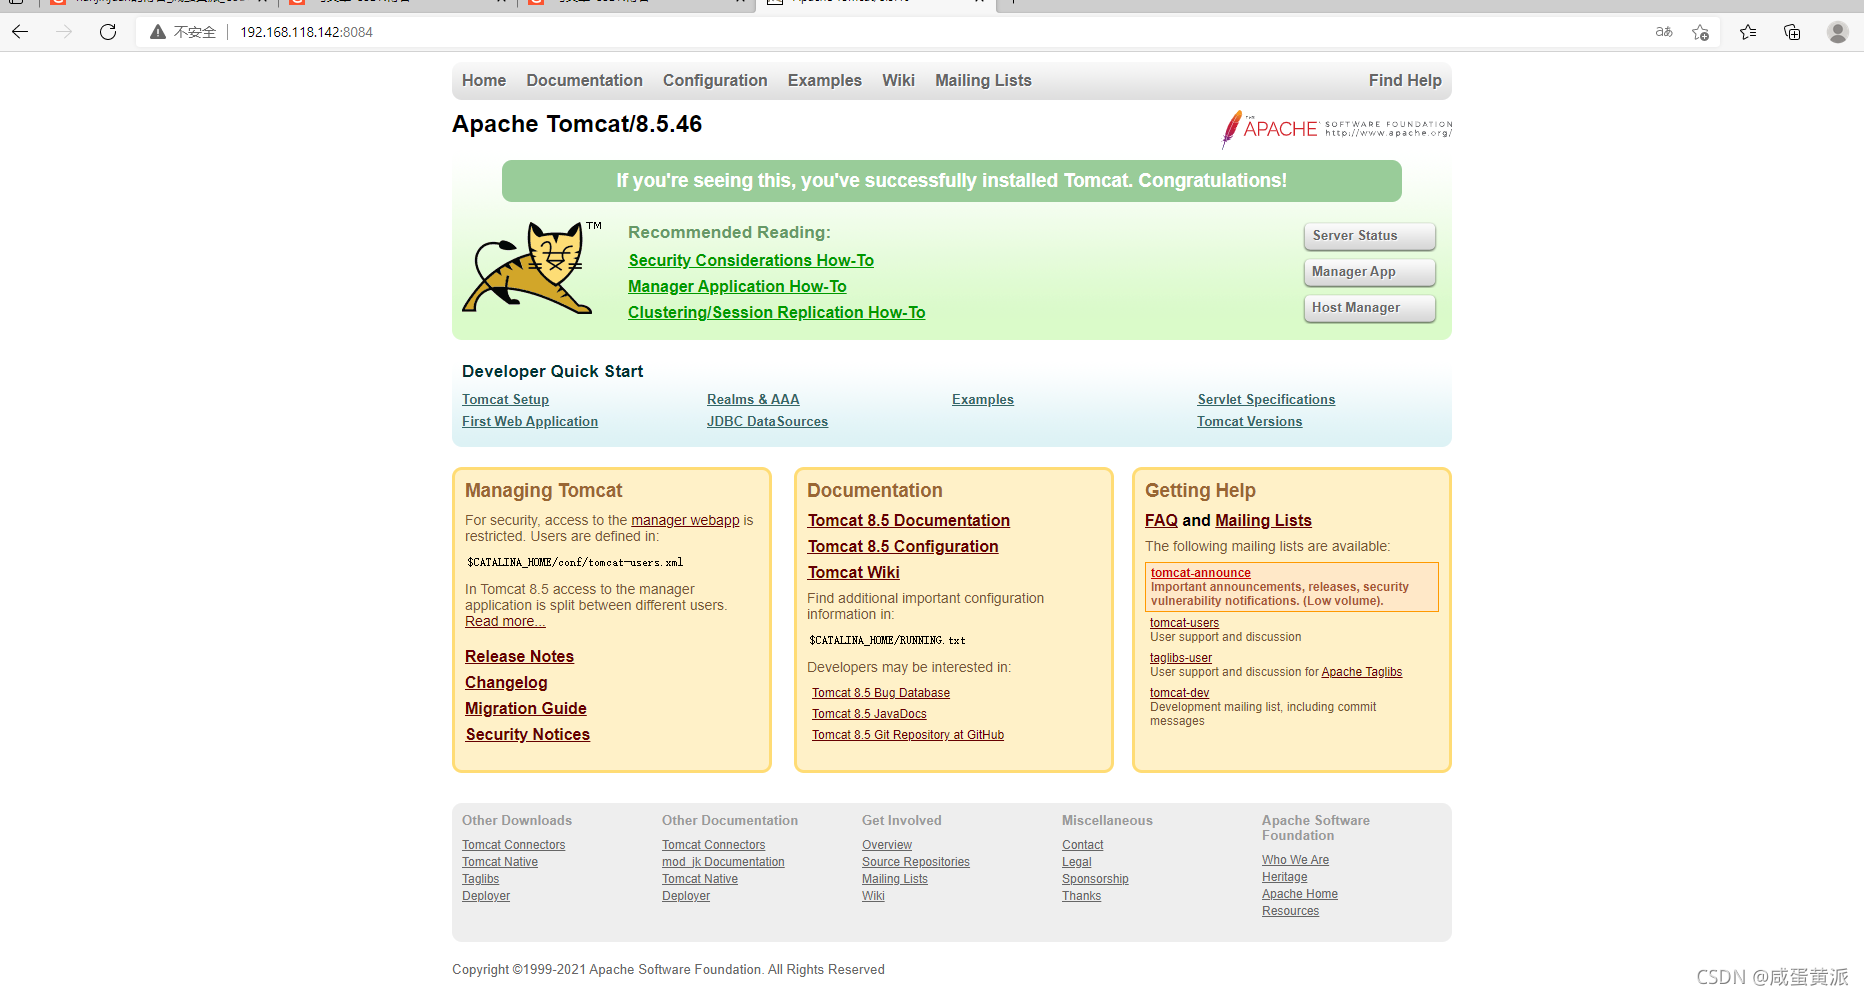Open the Tomcat Setup link
Viewport: 1864px width, 995px height.
(x=505, y=399)
